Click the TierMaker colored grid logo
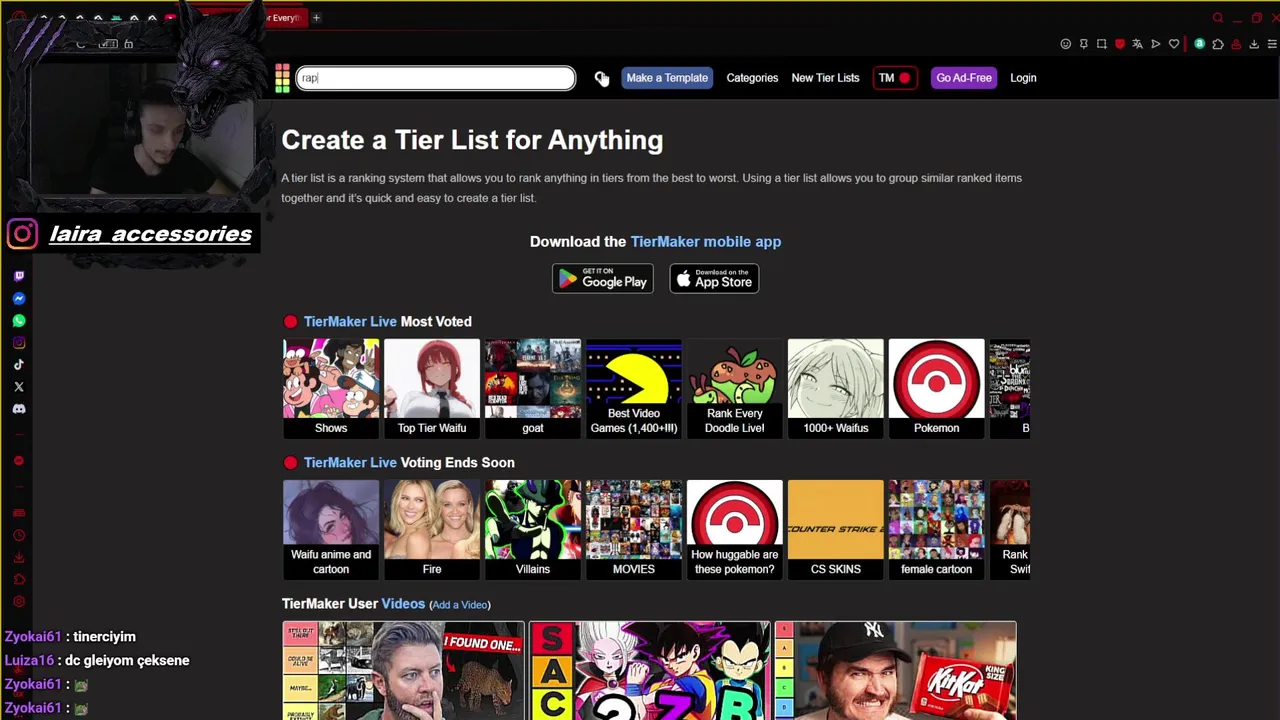1280x720 pixels. coord(283,78)
